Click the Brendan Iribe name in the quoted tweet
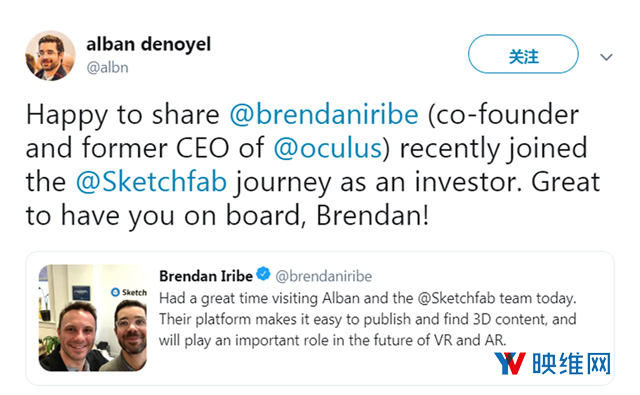Image resolution: width=640 pixels, height=395 pixels. pos(206,276)
